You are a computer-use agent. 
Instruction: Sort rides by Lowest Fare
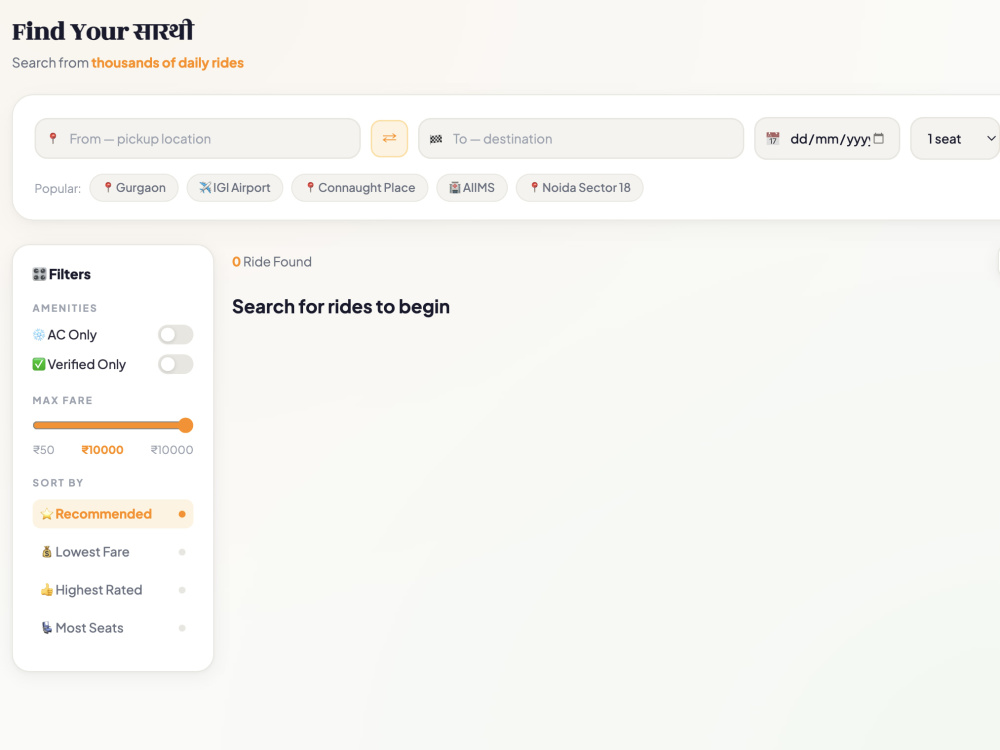pyautogui.click(x=113, y=552)
